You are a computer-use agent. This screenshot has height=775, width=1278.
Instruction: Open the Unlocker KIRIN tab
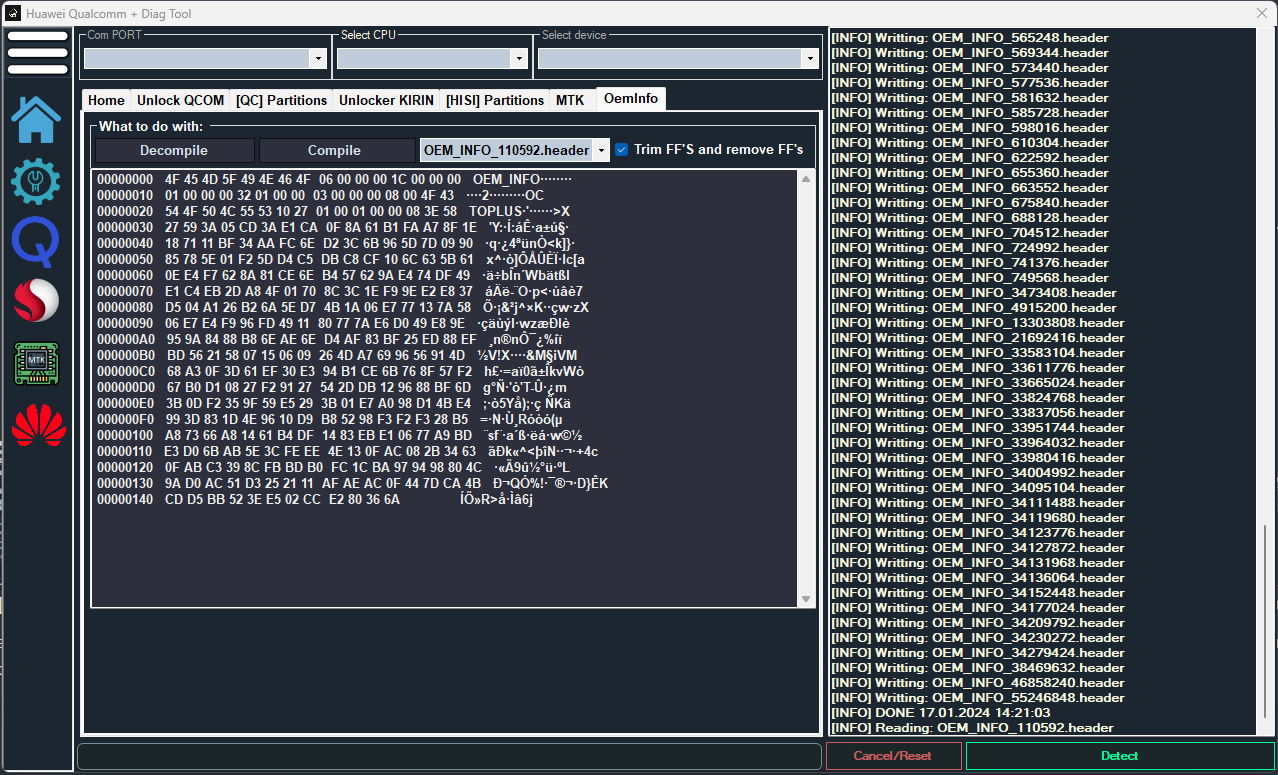(386, 100)
